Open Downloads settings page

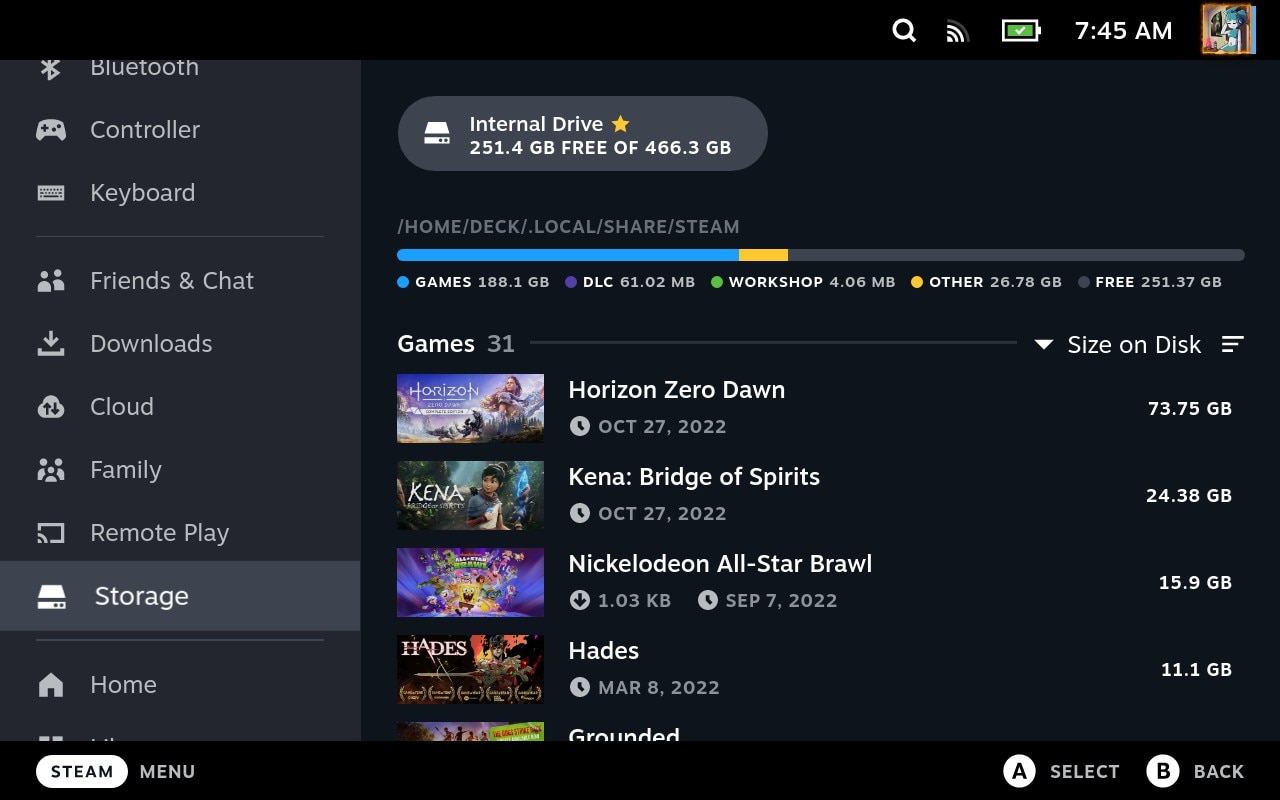tap(151, 344)
